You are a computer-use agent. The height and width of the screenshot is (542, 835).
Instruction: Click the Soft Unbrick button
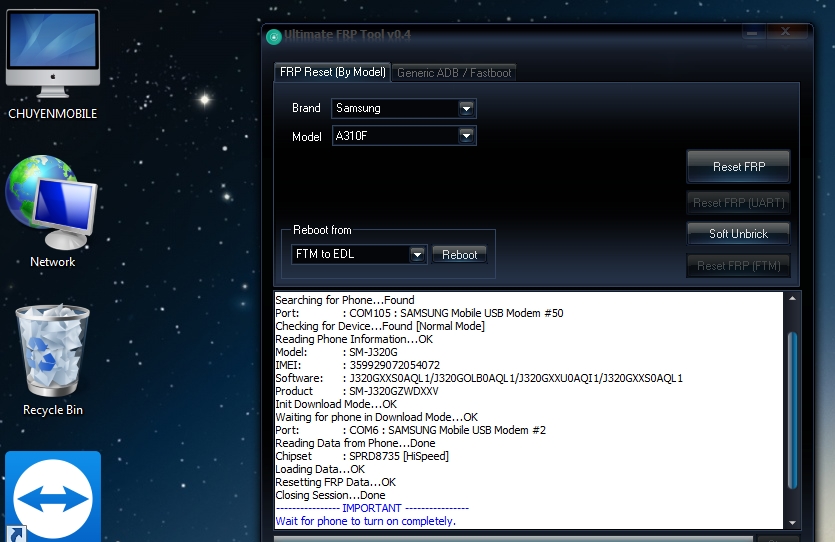[739, 234]
